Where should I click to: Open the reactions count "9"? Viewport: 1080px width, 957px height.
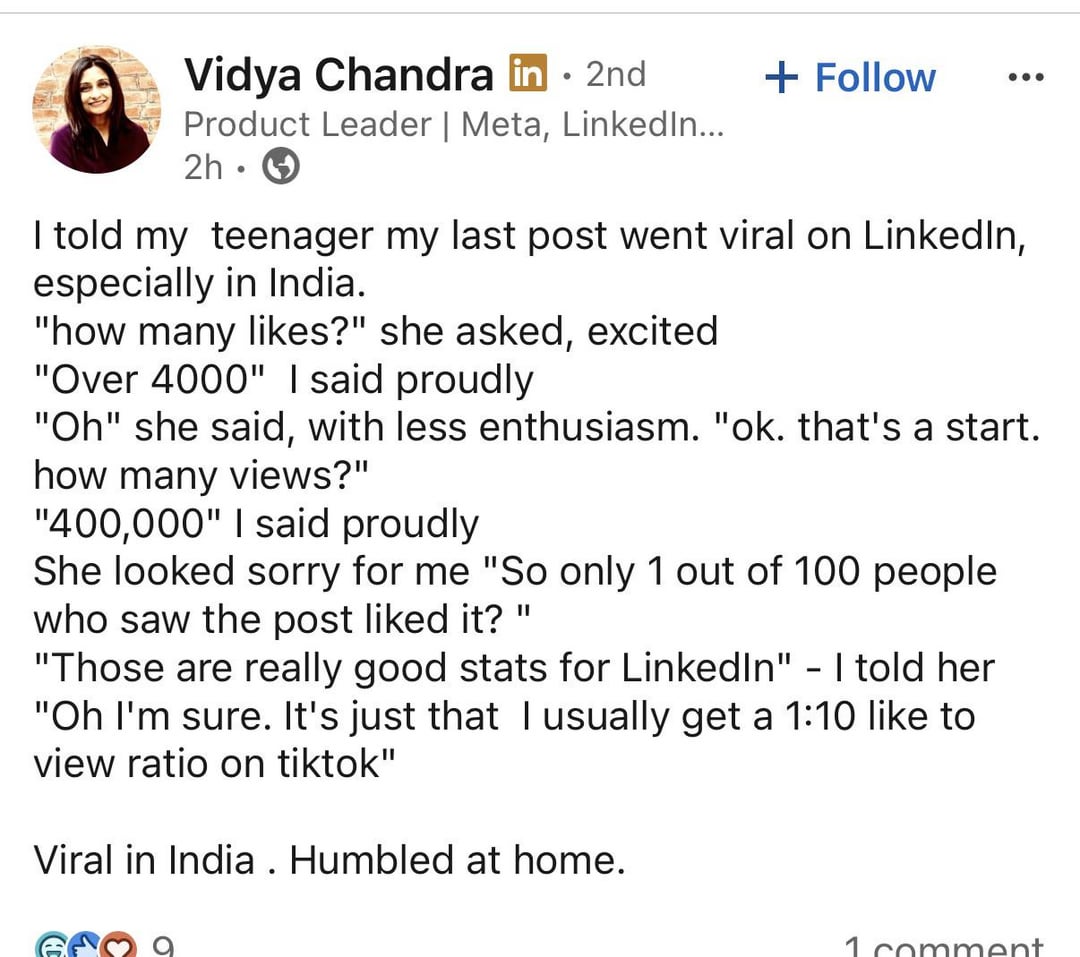pyautogui.click(x=164, y=946)
